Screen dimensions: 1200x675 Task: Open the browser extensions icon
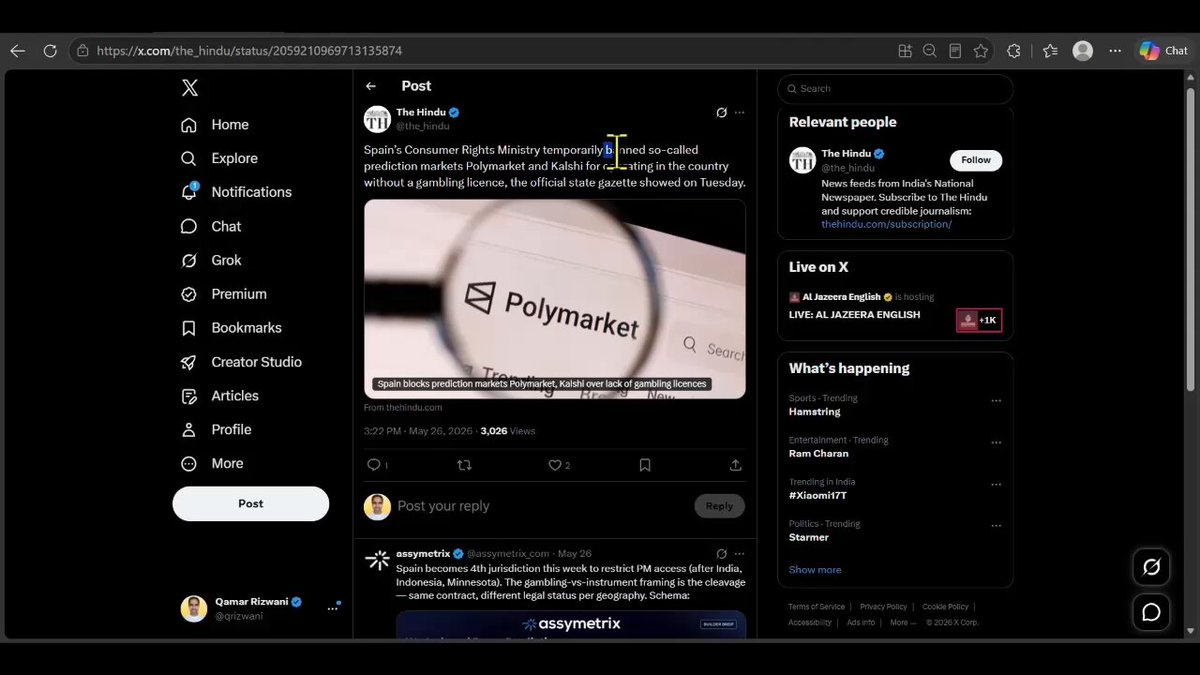pos(1014,51)
